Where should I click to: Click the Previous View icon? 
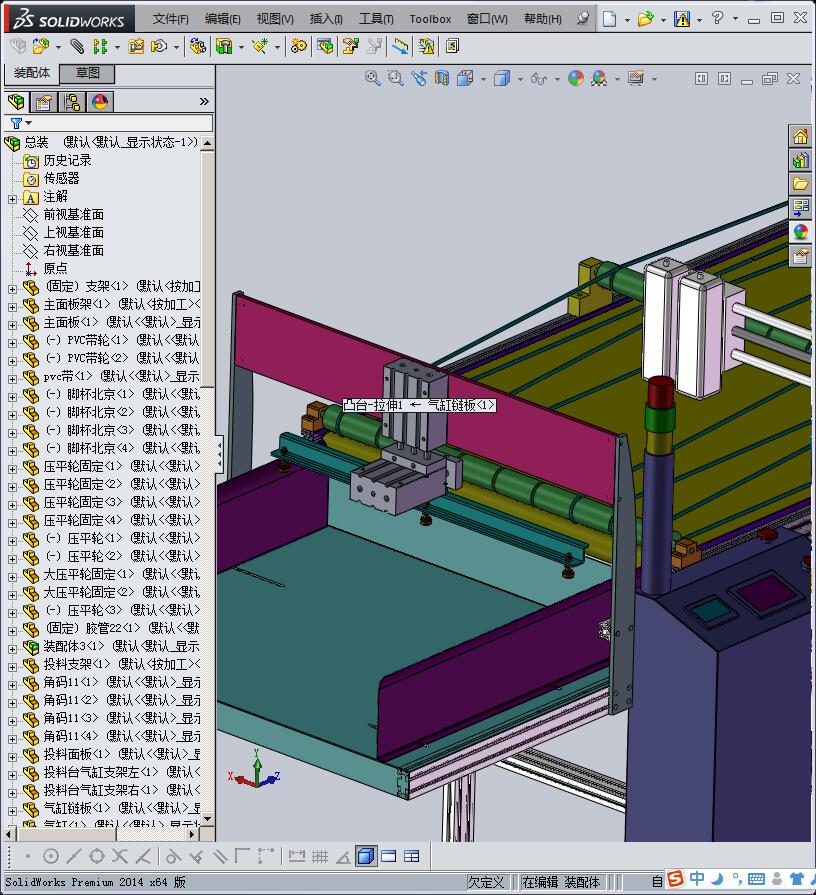click(419, 78)
